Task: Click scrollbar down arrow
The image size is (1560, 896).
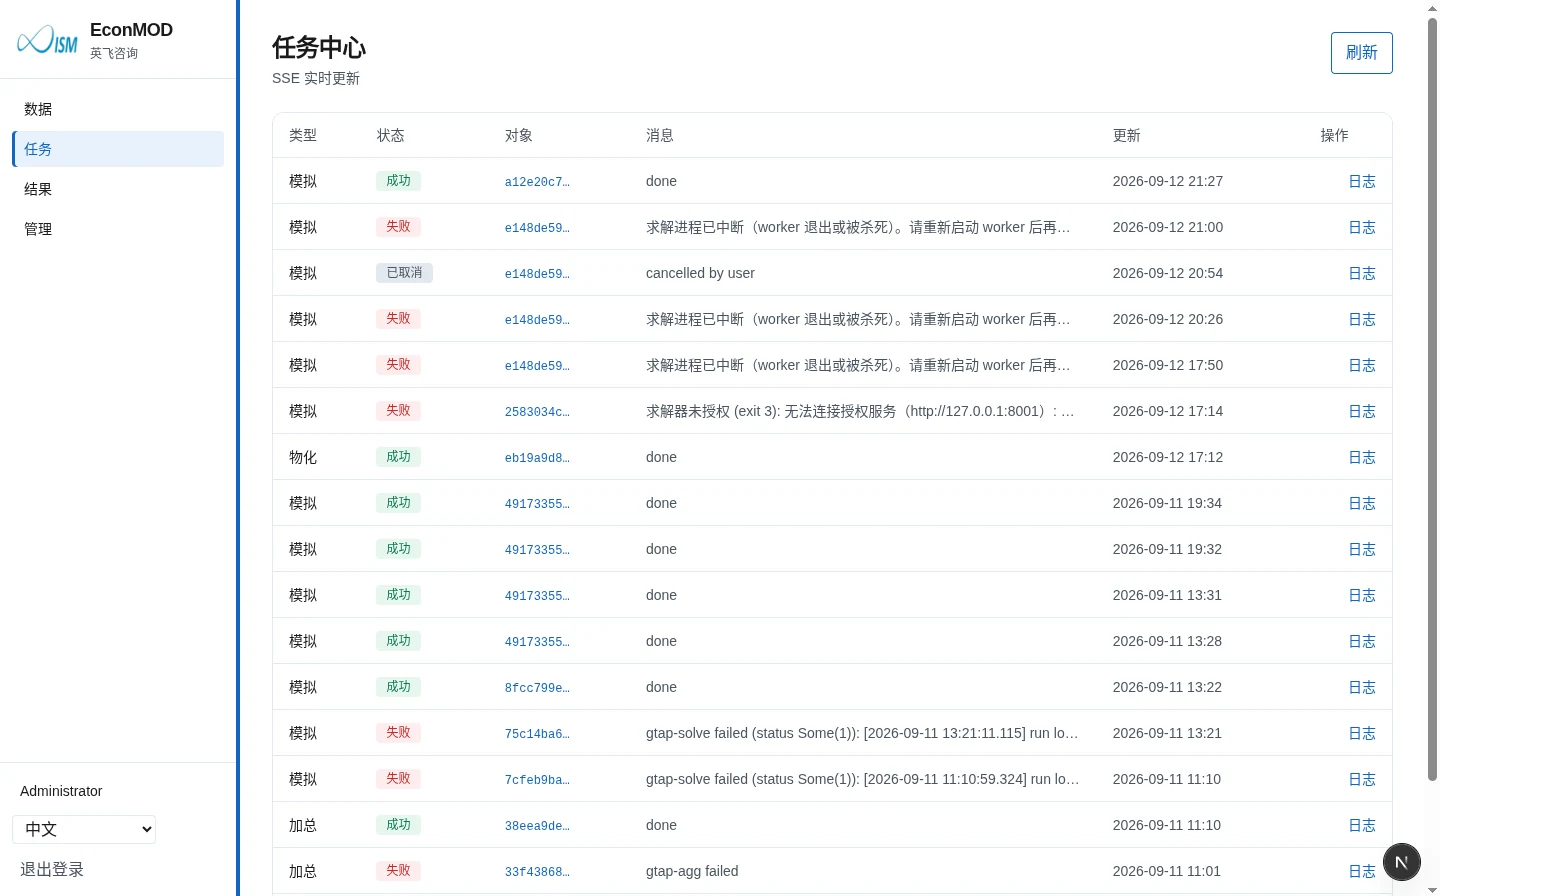Action: coord(1432,889)
